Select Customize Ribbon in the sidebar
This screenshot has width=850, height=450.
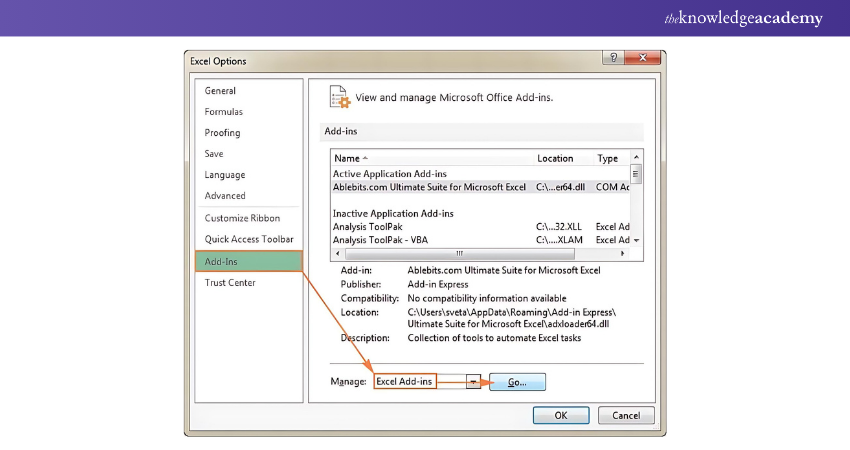(242, 218)
